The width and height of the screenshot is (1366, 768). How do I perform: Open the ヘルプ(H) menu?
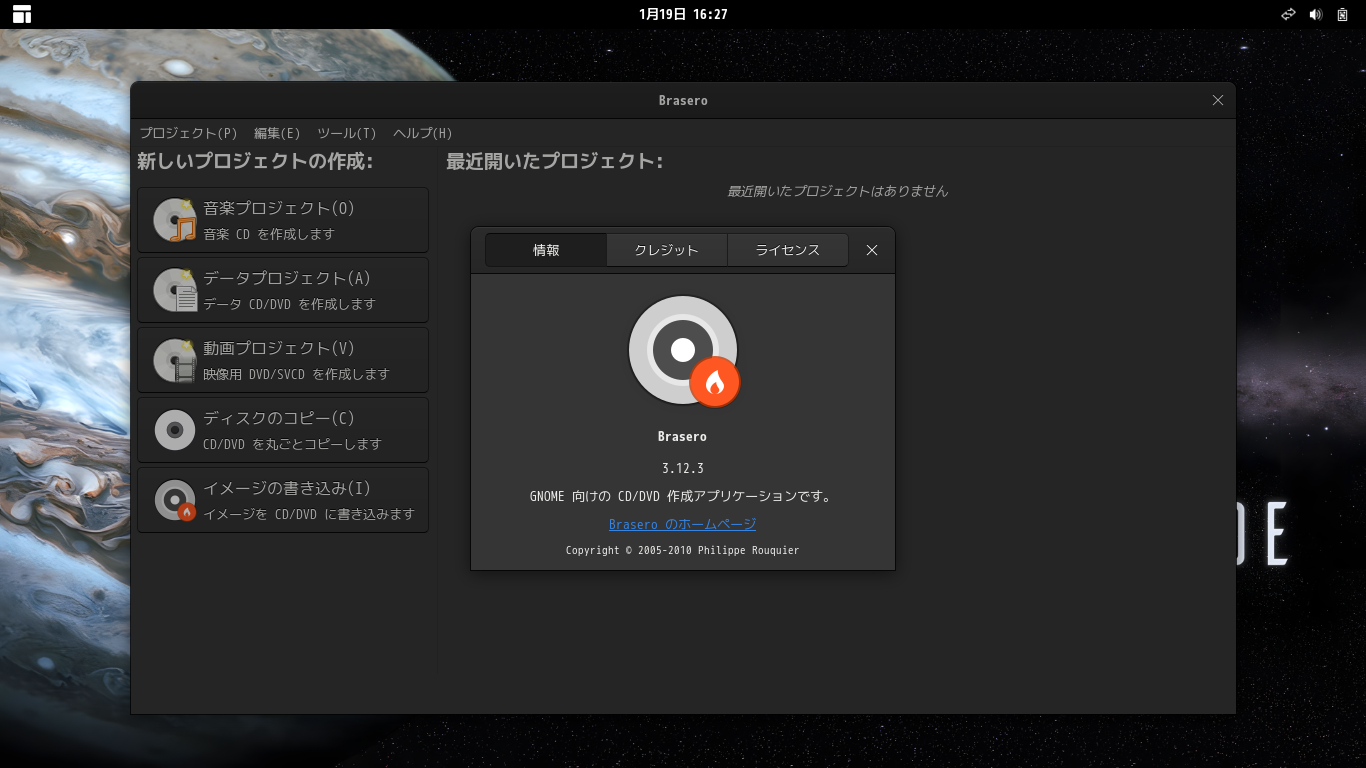(423, 133)
